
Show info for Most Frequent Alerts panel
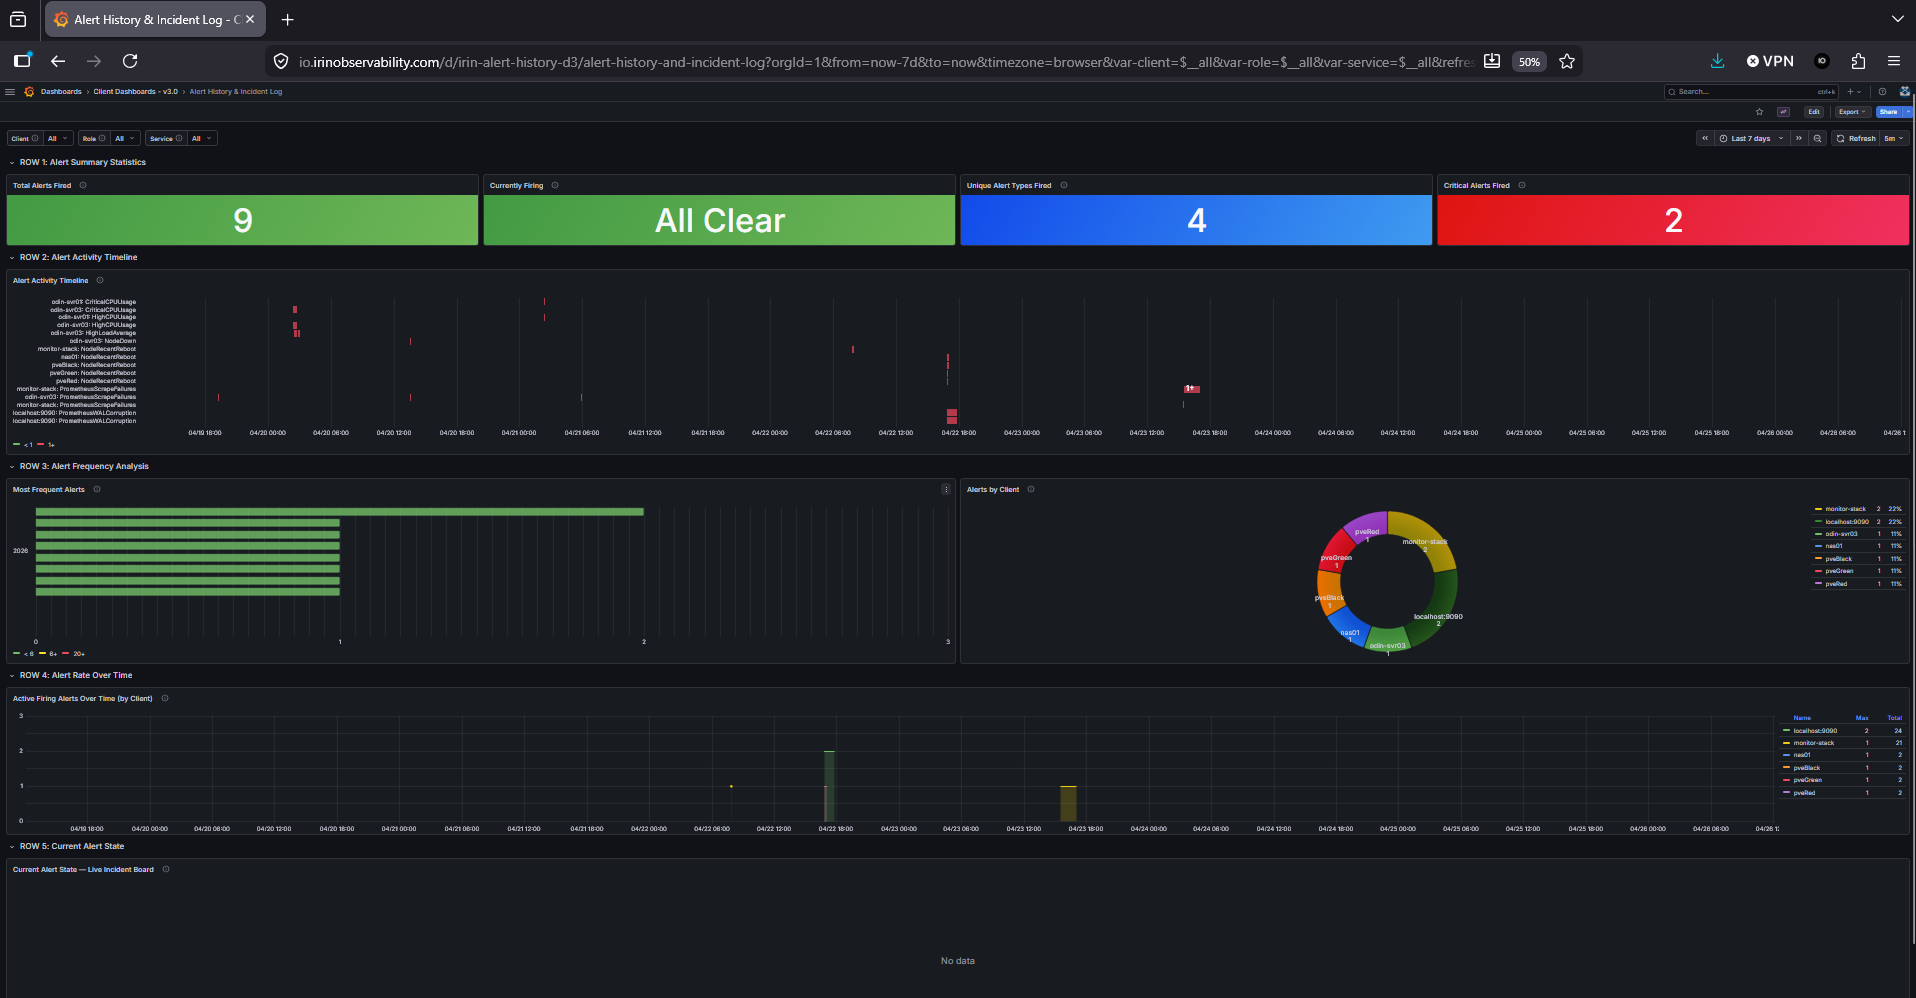click(97, 489)
